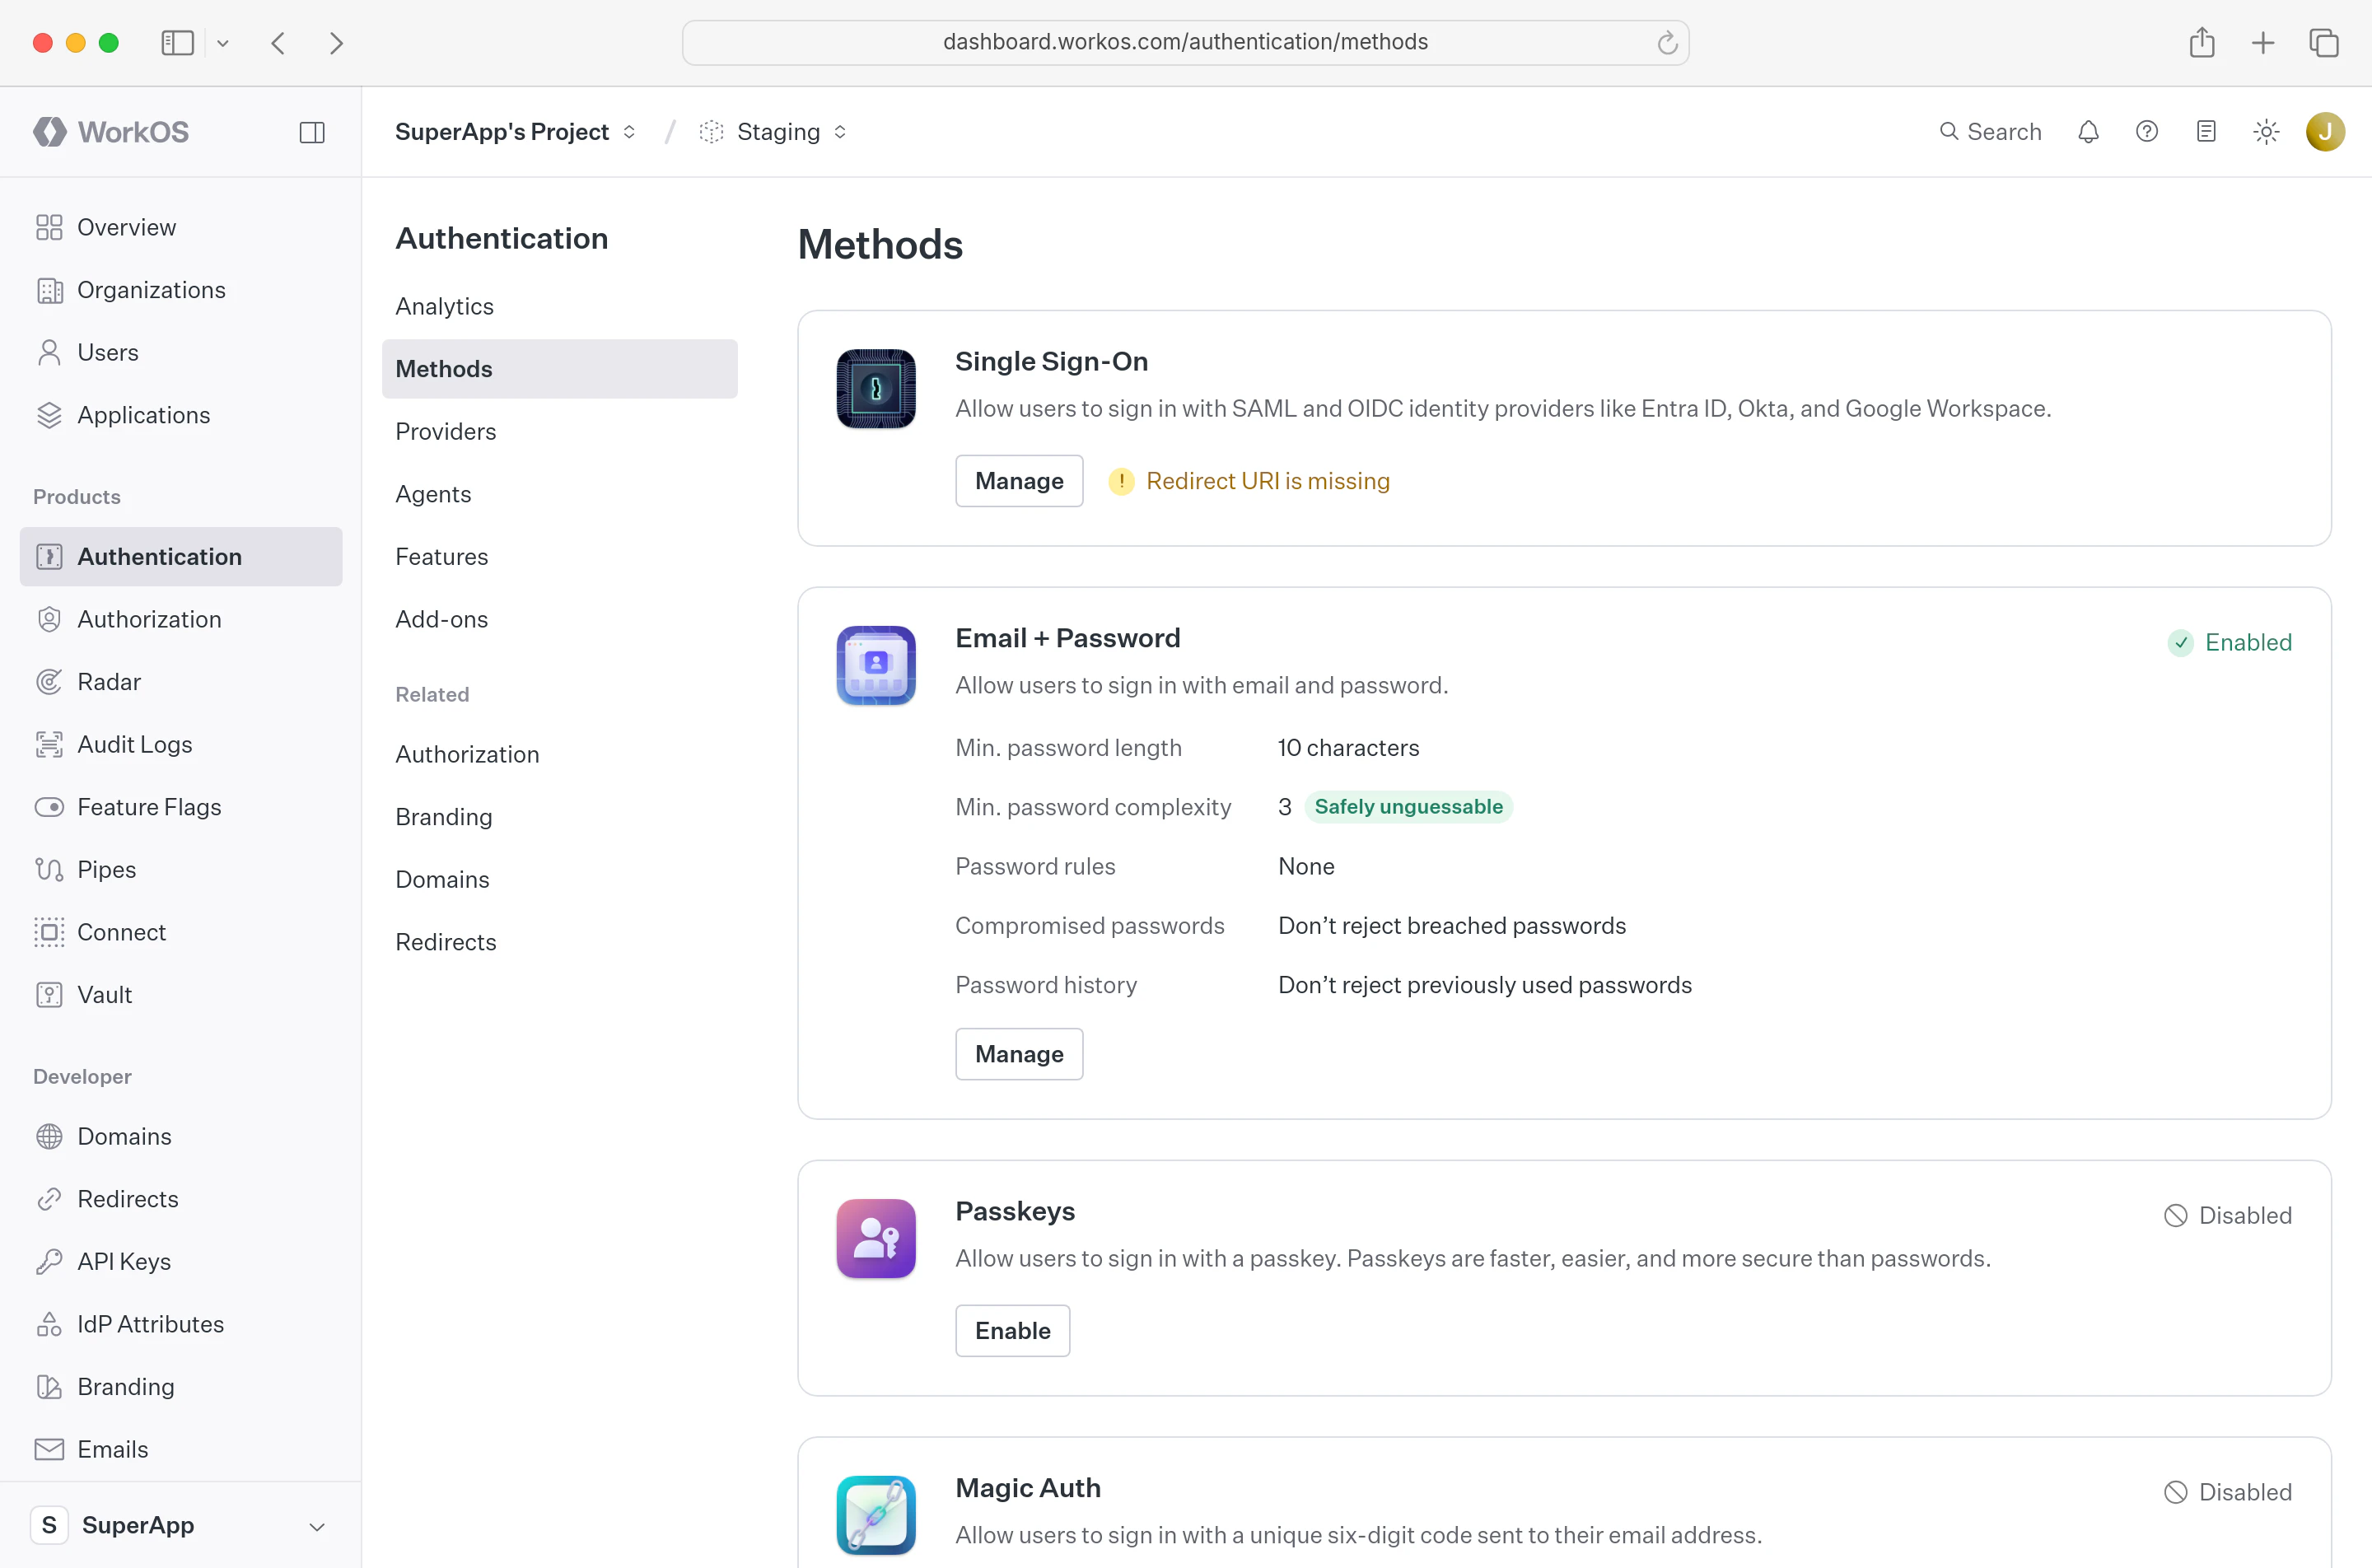
Task: Open Providers sub-tab
Action: pyautogui.click(x=560, y=431)
